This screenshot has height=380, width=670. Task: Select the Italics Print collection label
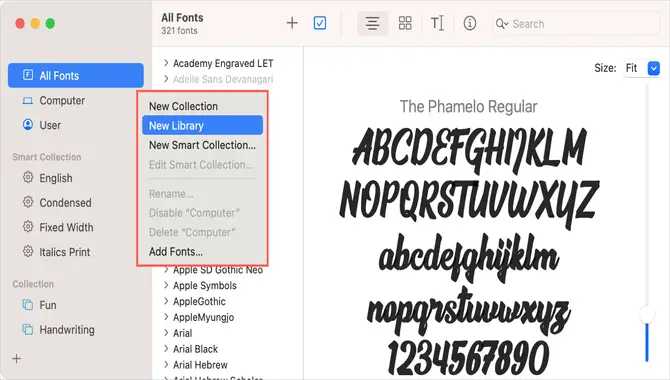click(x=65, y=252)
